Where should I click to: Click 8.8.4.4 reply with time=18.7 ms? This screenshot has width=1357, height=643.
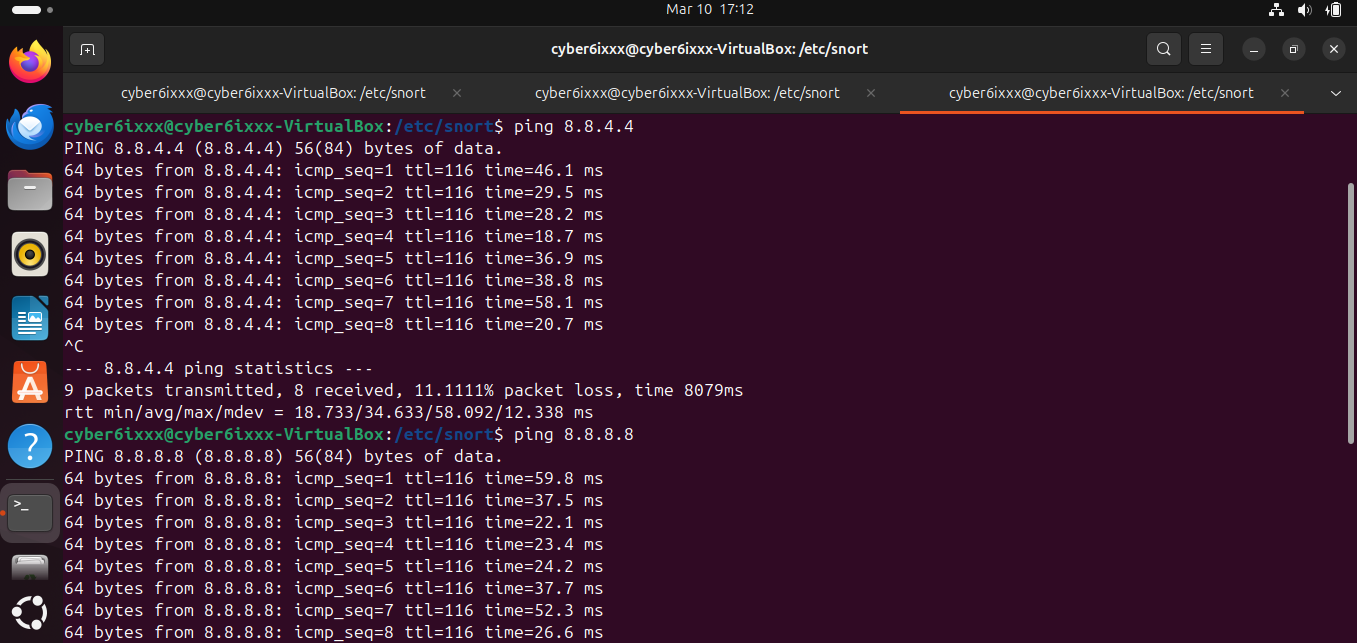333,237
